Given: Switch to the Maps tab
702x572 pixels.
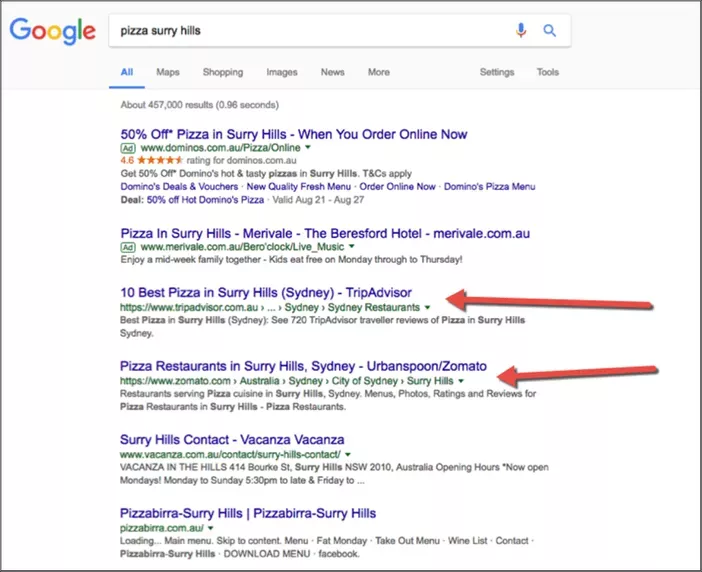Looking at the screenshot, I should pyautogui.click(x=167, y=72).
